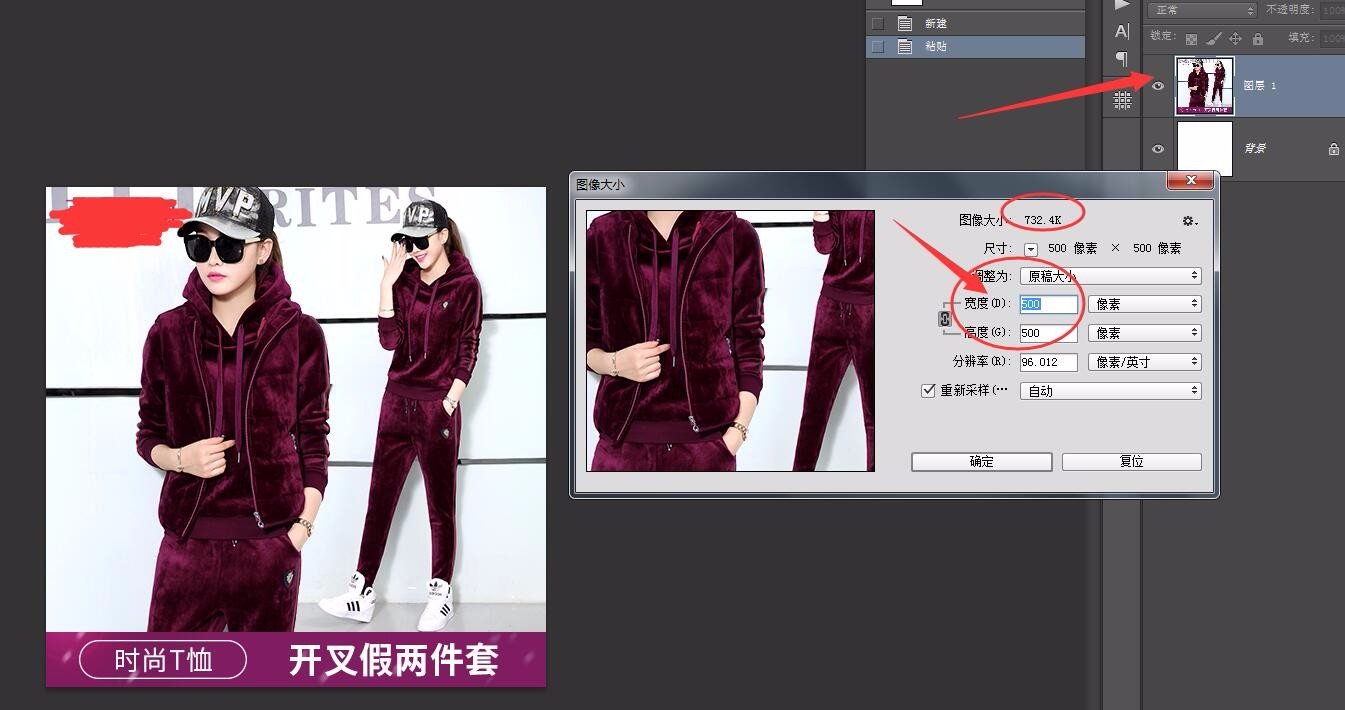Open the Paragraph panel icon

click(1122, 58)
